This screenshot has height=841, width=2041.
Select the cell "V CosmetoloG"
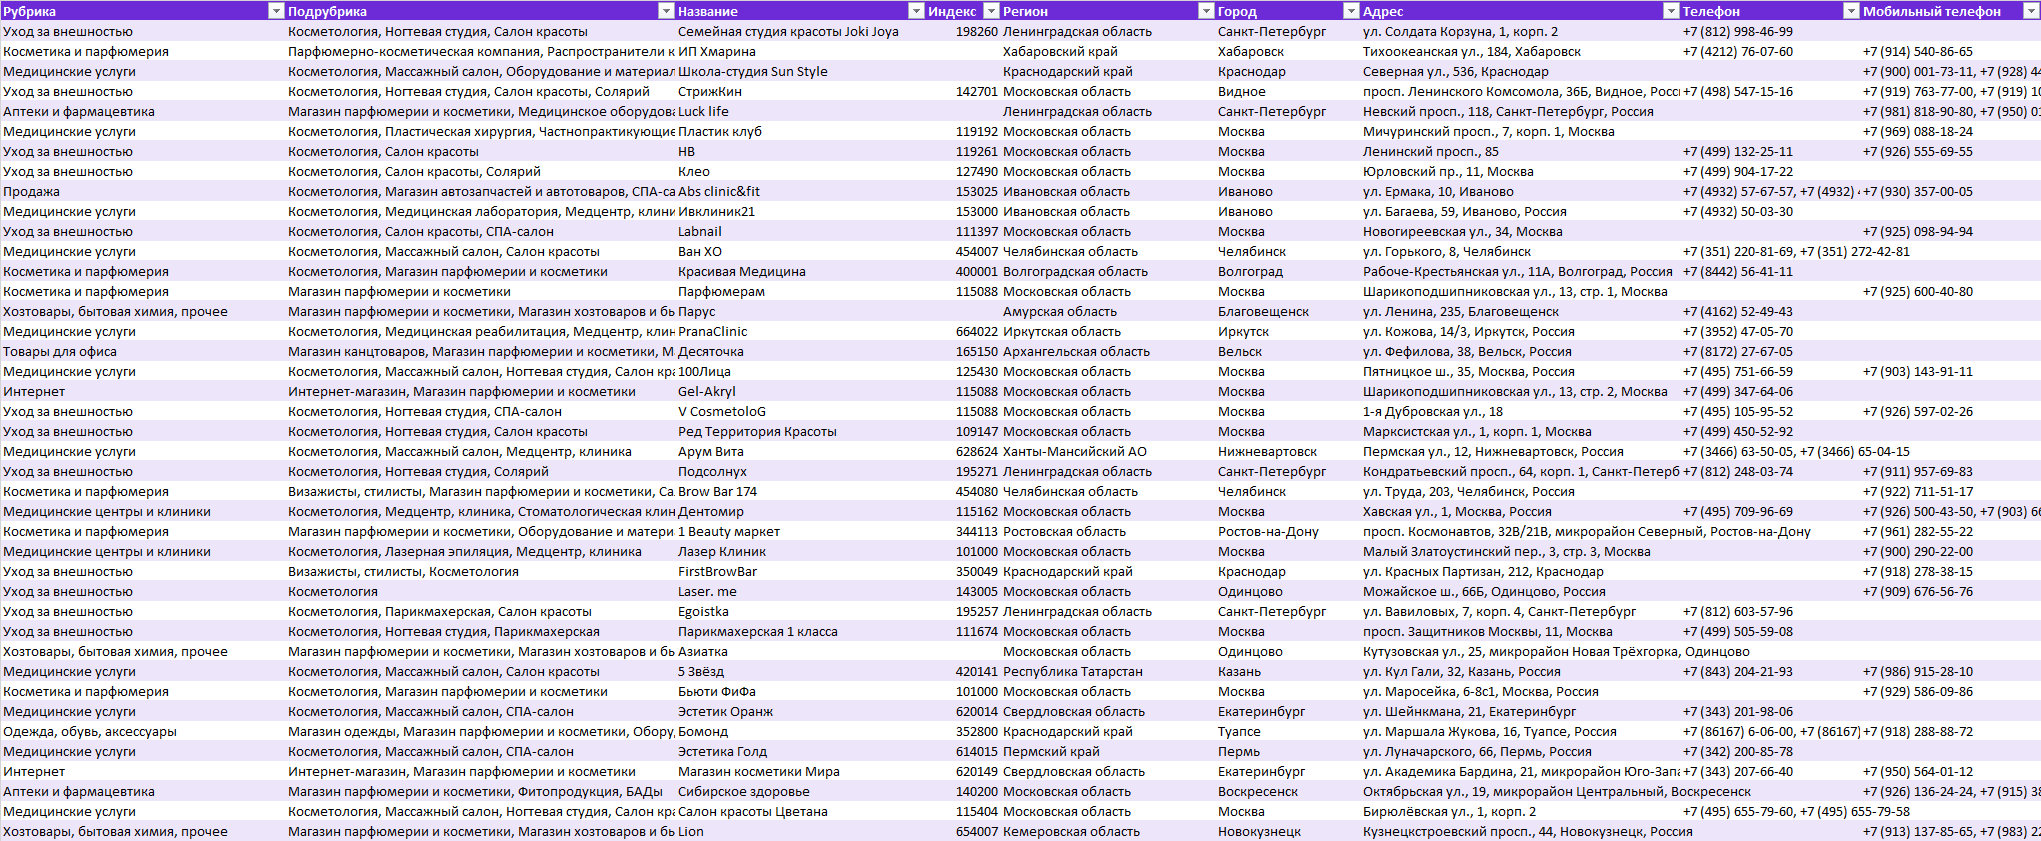(x=800, y=411)
